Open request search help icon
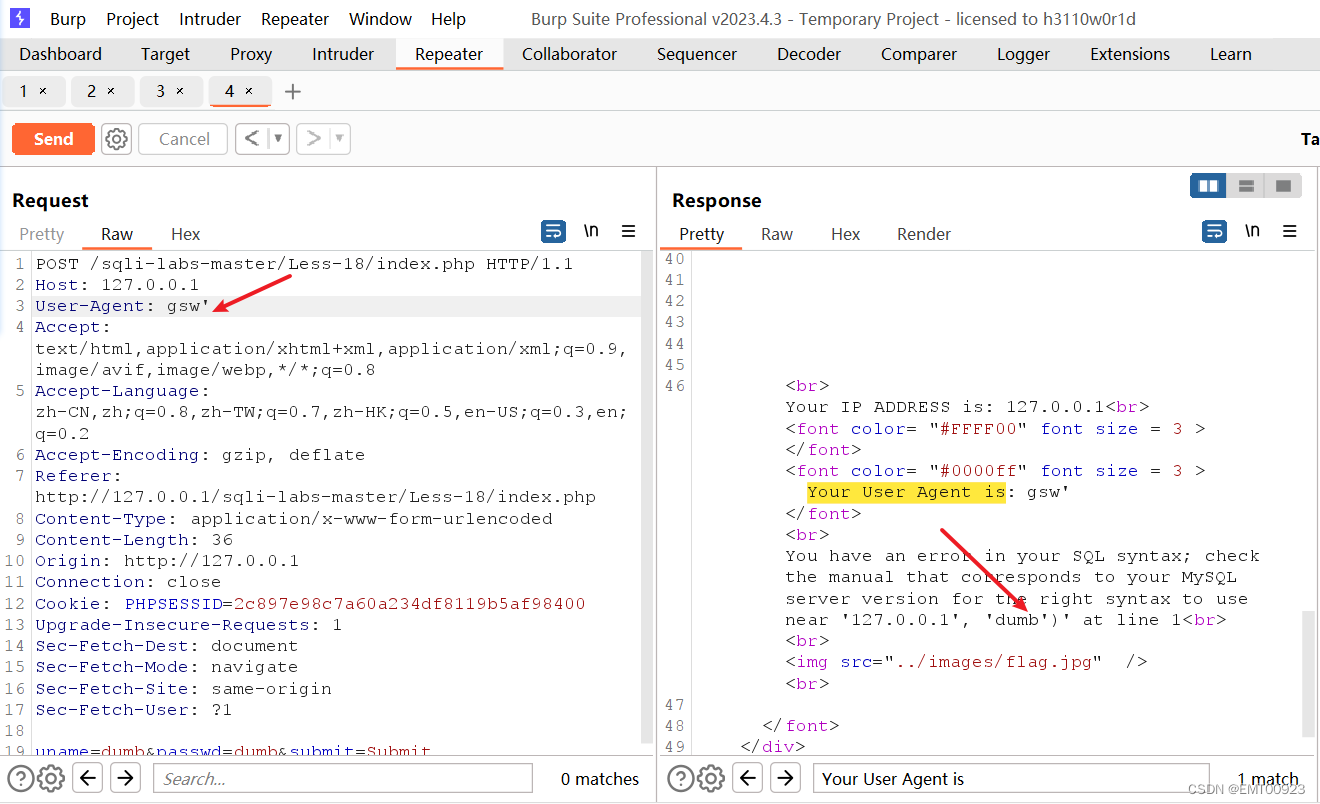Image resolution: width=1320 pixels, height=804 pixels. click(21, 778)
